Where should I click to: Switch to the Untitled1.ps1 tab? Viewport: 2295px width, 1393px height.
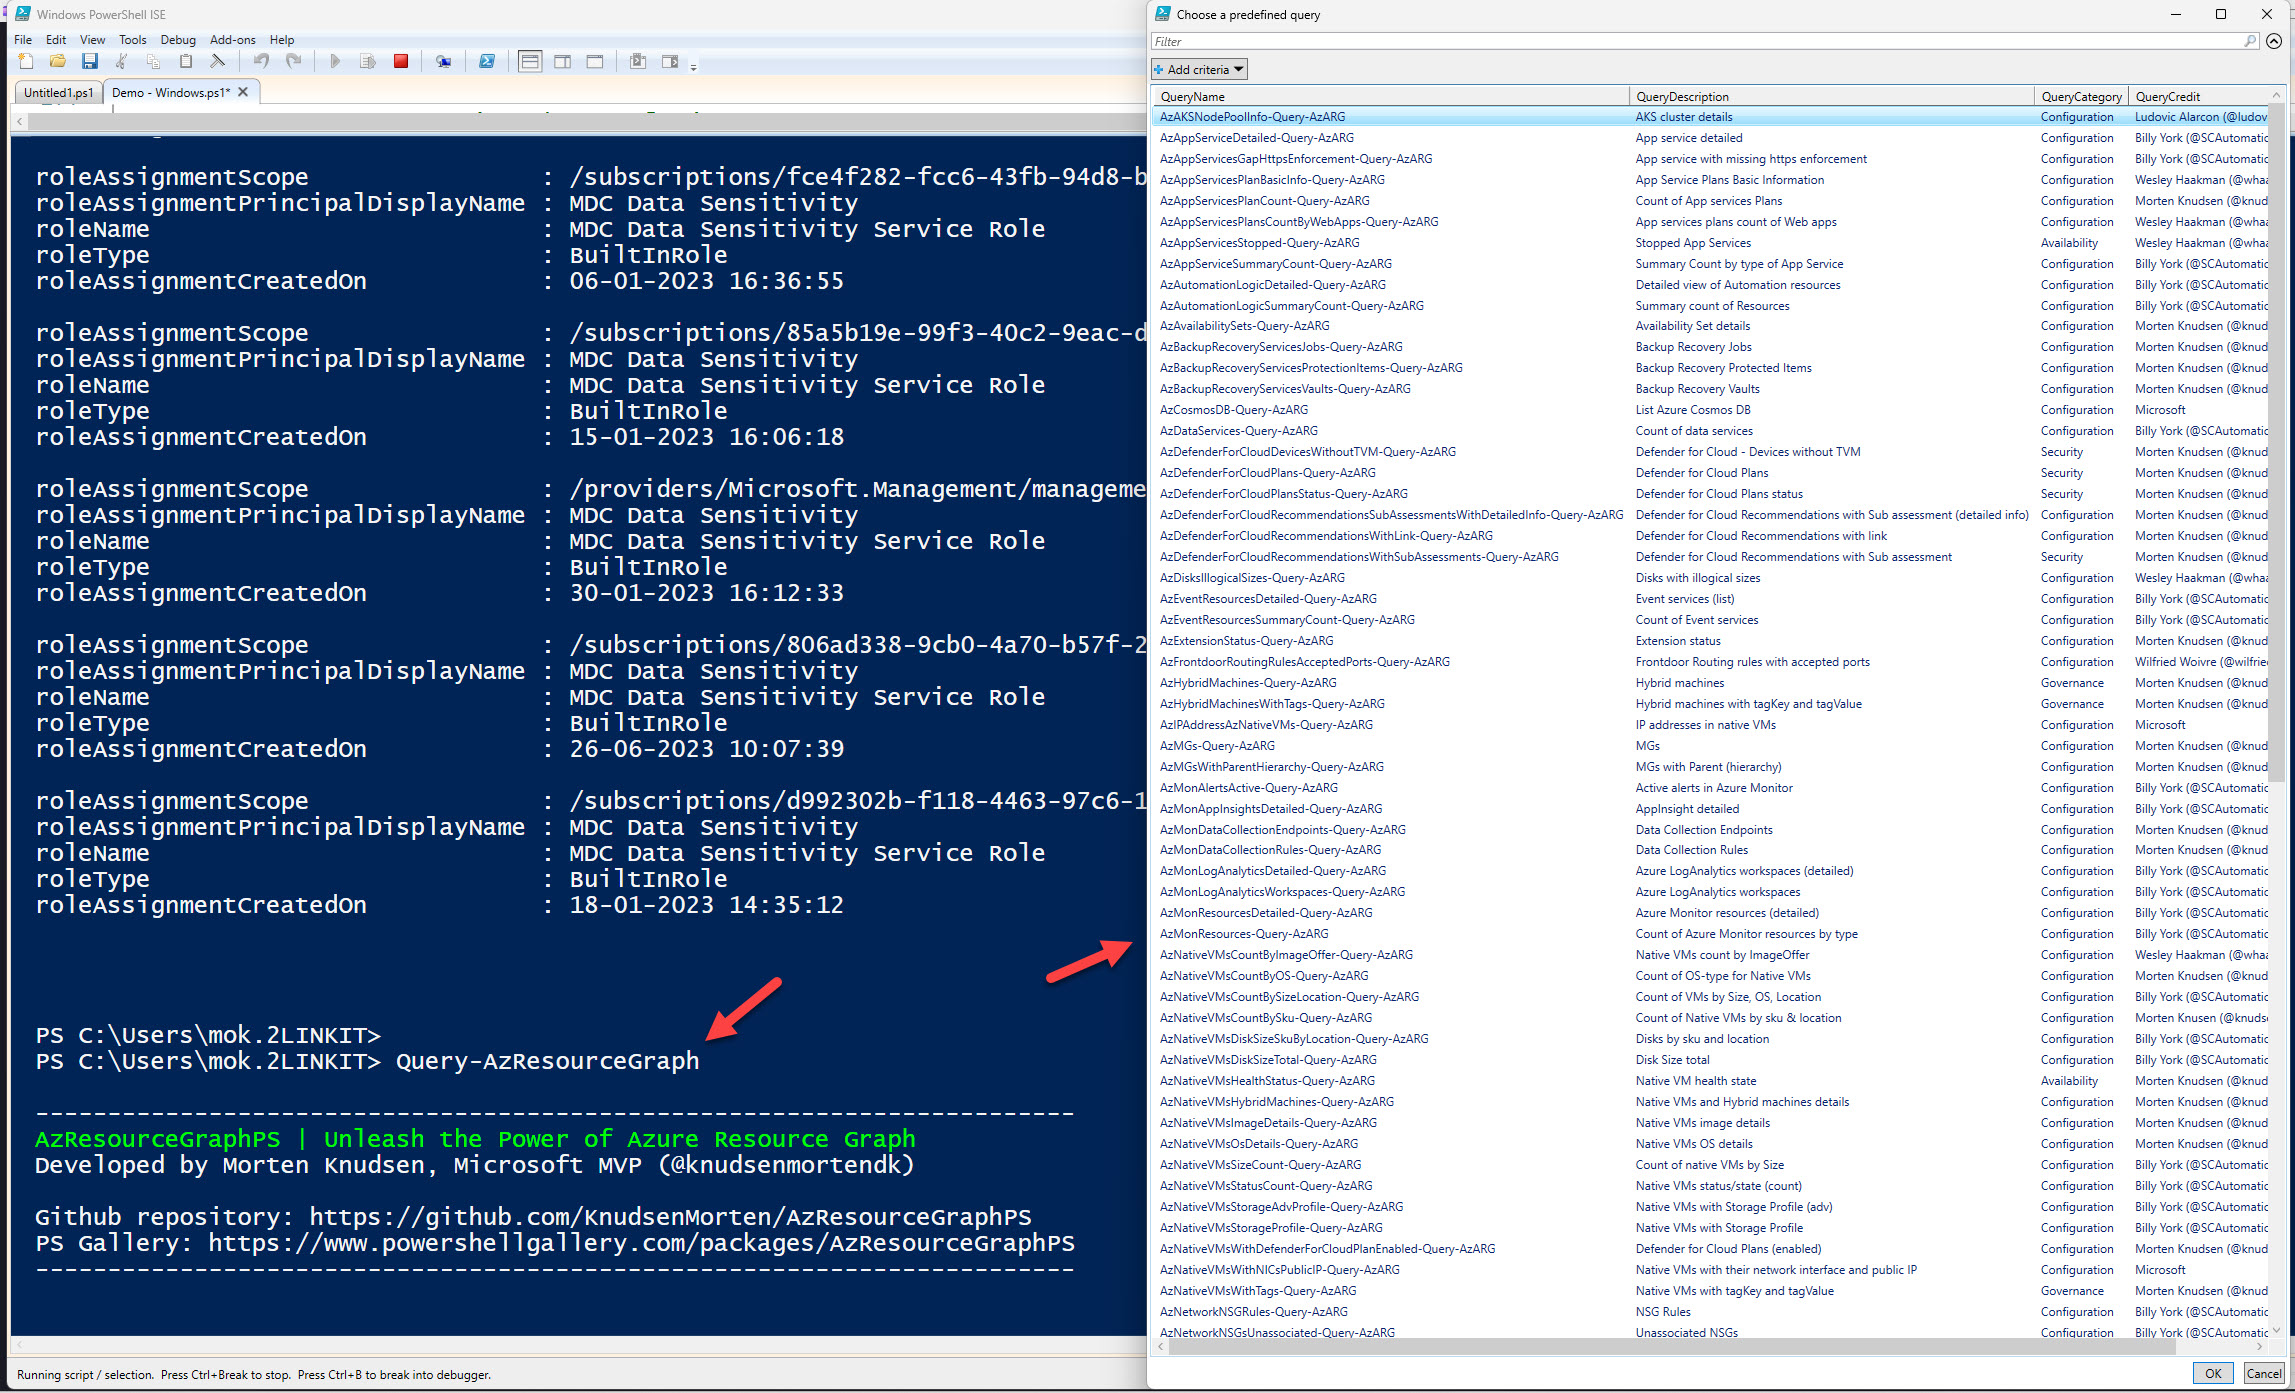[x=58, y=92]
